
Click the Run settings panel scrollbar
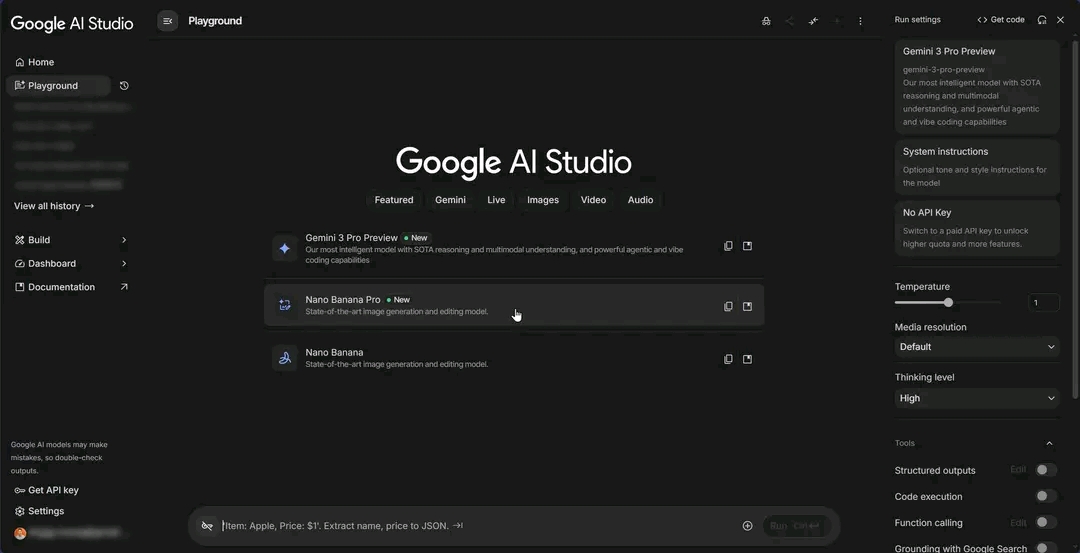click(x=1075, y=219)
